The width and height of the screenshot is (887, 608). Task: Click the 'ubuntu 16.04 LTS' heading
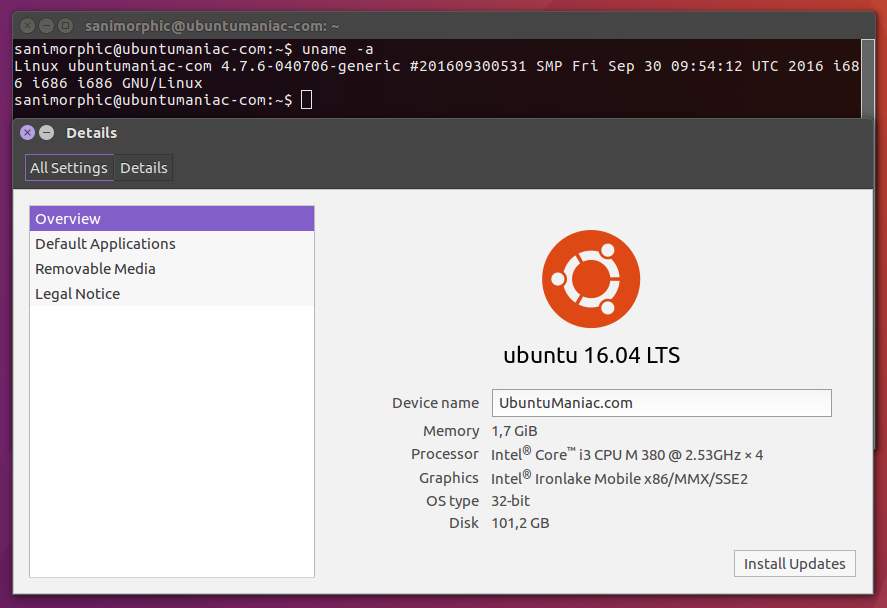(x=592, y=355)
